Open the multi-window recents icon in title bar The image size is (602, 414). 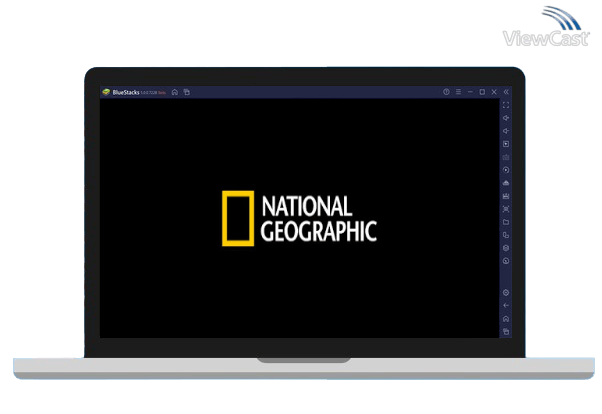[x=187, y=92]
